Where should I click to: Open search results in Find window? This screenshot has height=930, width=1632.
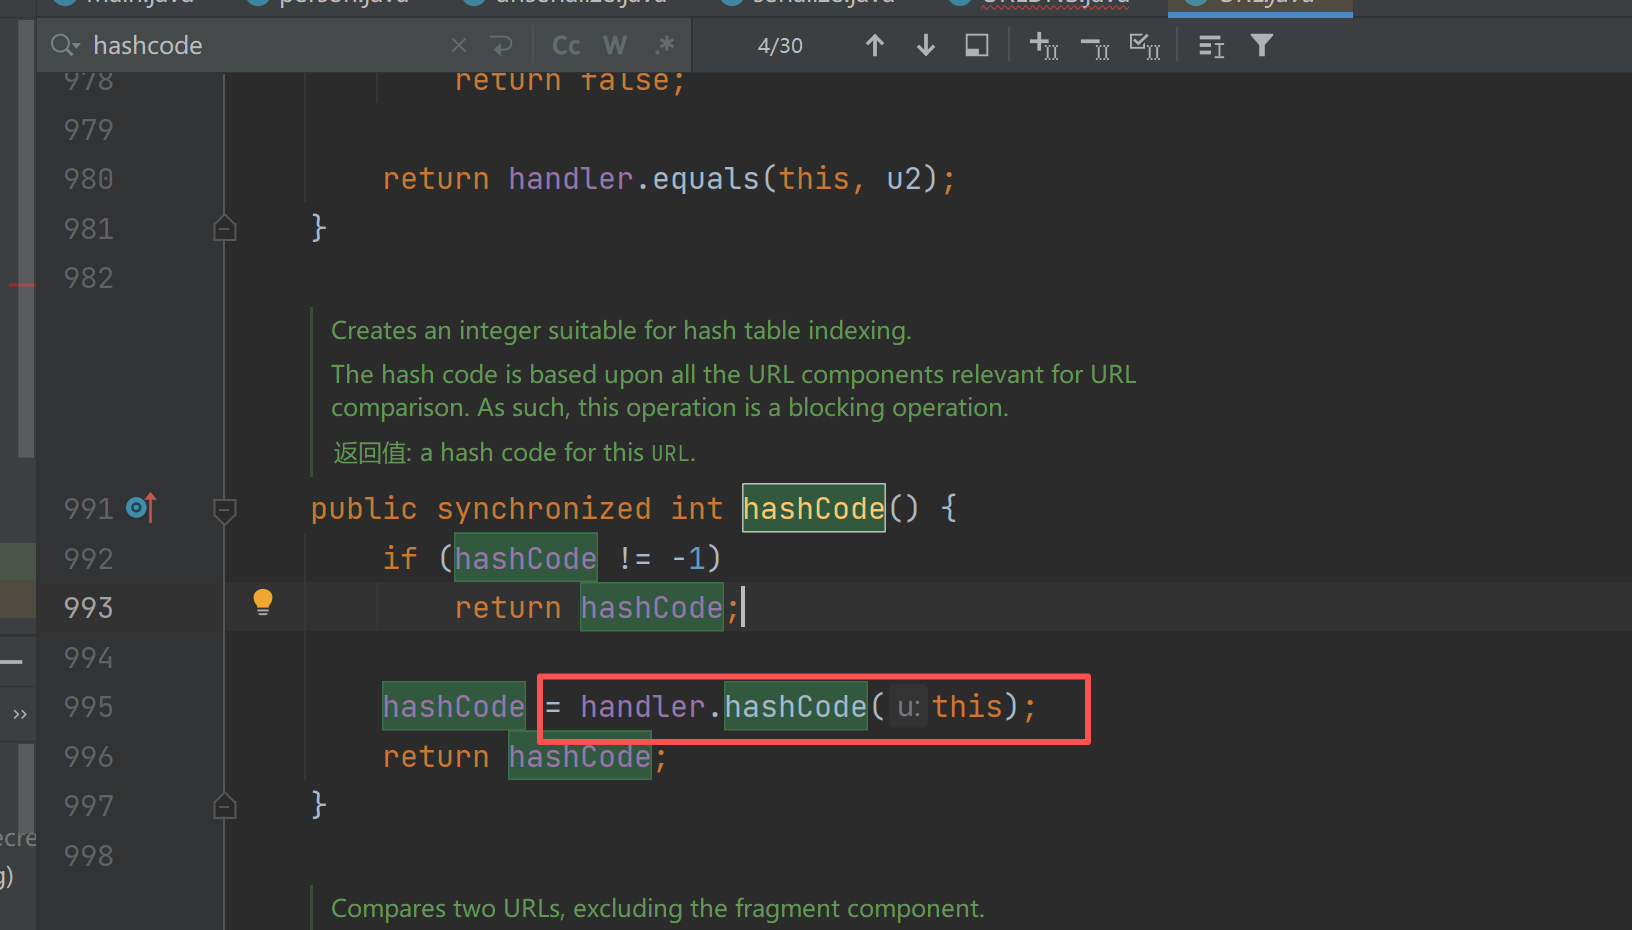pyautogui.click(x=977, y=45)
